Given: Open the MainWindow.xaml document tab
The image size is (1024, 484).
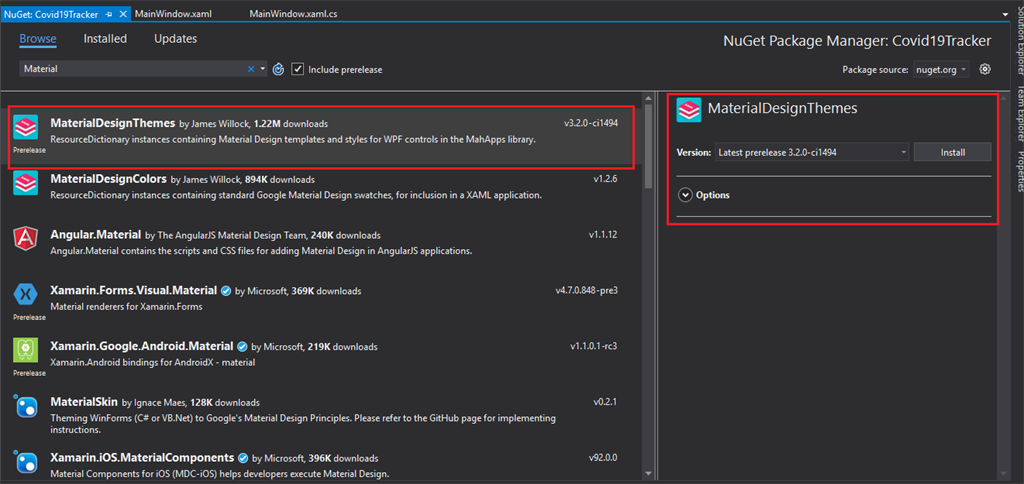Looking at the screenshot, I should pos(173,14).
